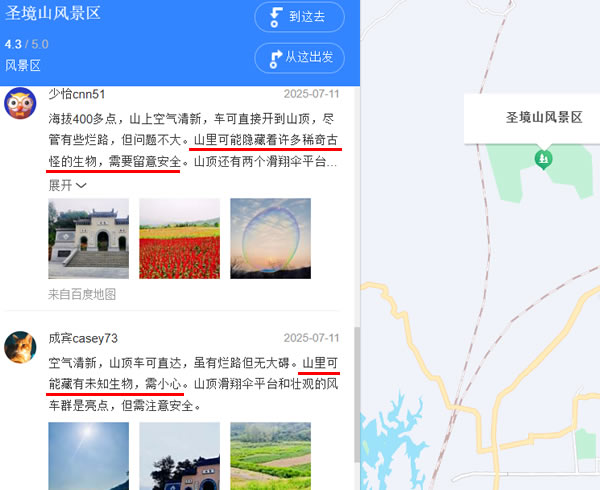Viewport: 600px width, 490px height.
Task: Click the 从这出发 start-from-here button
Action: tap(299, 58)
